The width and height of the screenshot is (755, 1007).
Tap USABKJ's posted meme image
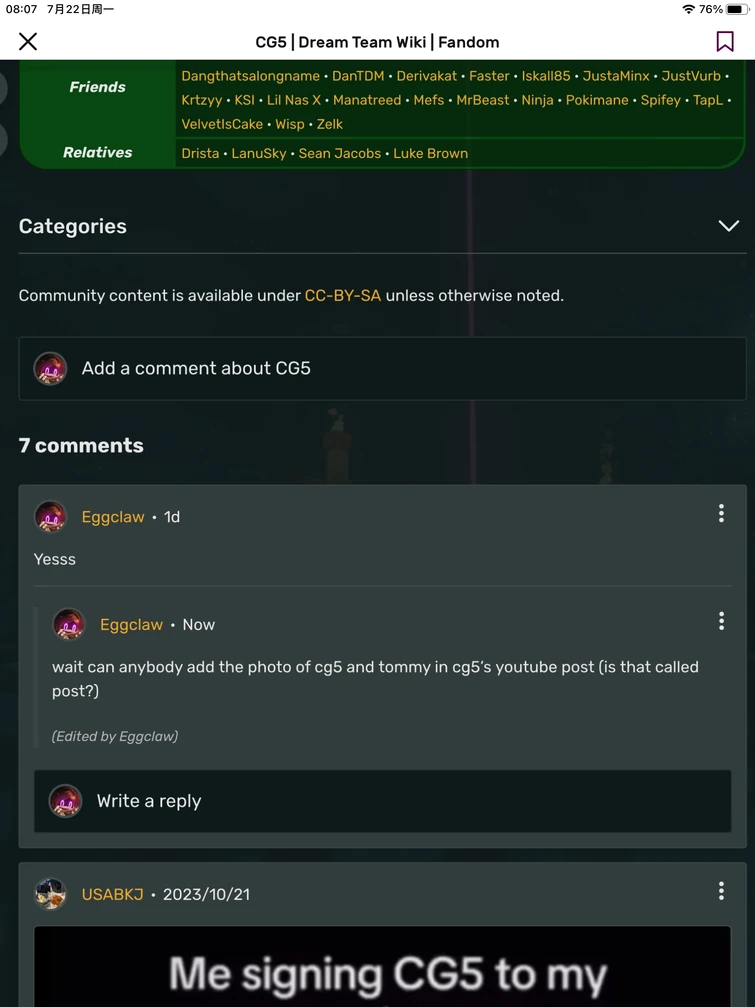click(x=382, y=968)
